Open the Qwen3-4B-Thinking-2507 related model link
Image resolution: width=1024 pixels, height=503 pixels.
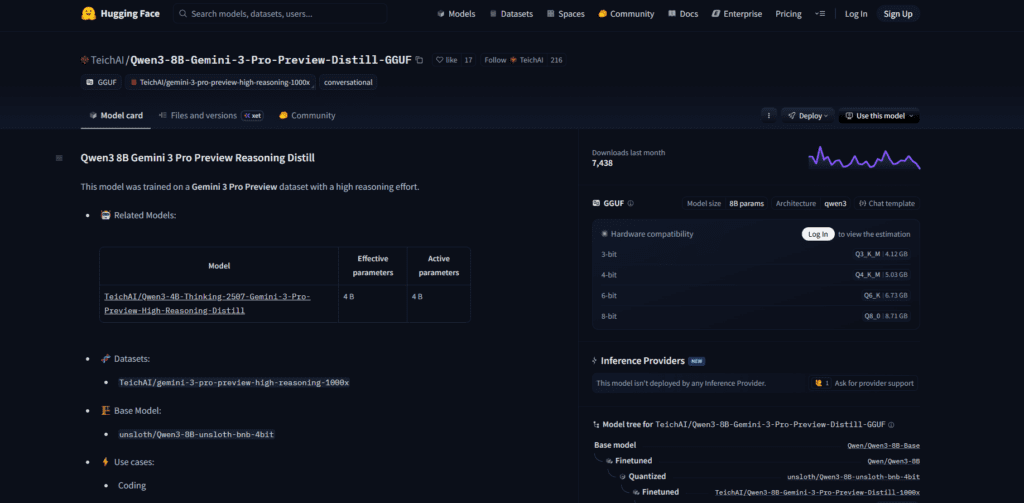(x=207, y=304)
